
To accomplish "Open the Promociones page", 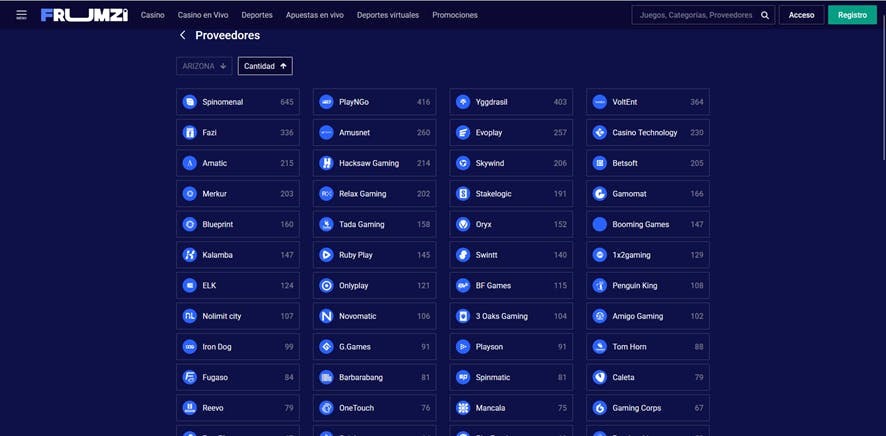I will 455,15.
